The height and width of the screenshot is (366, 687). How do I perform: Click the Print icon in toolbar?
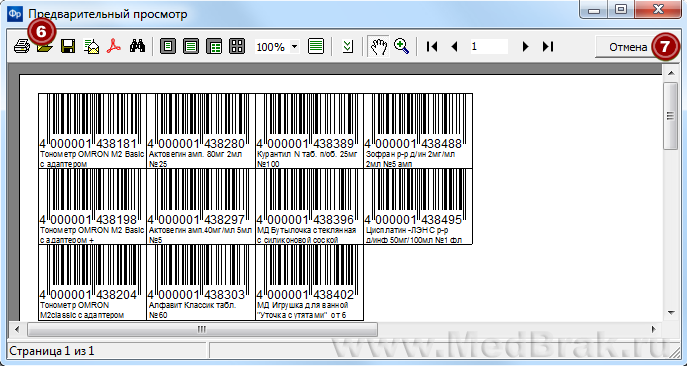(22, 46)
